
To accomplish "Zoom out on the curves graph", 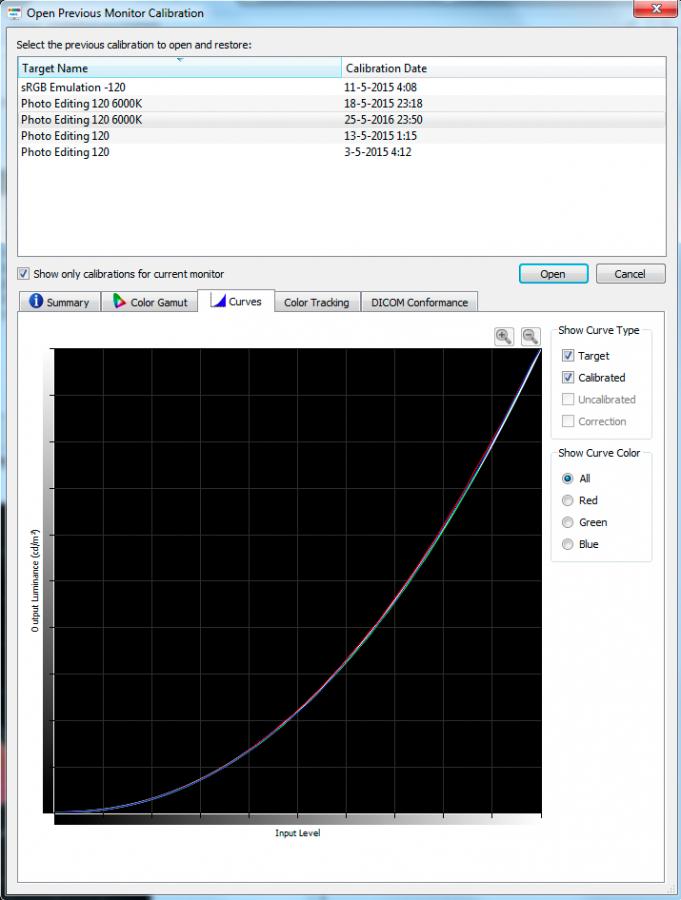I will click(x=531, y=336).
